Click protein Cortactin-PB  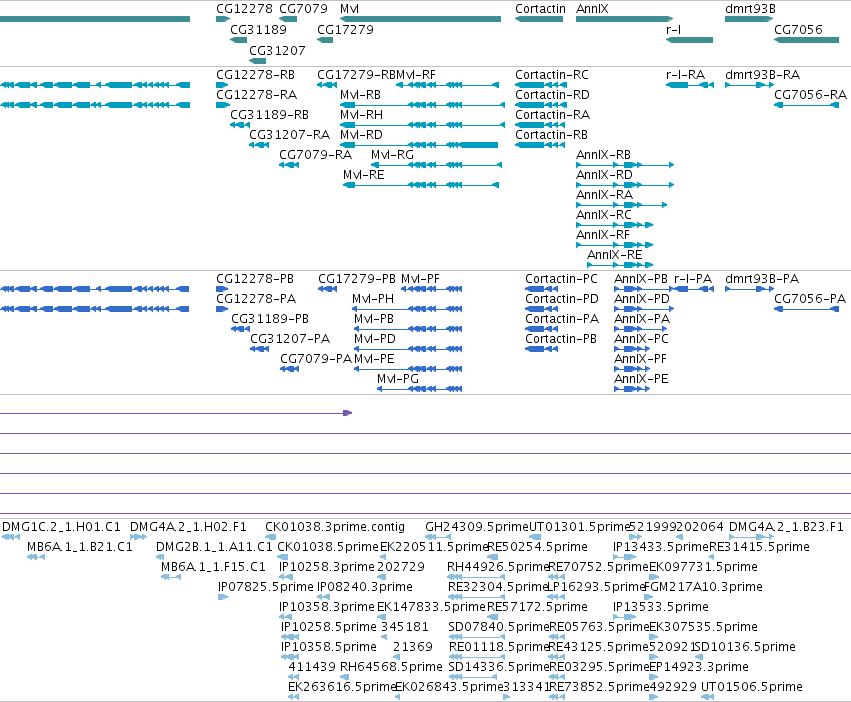(541, 349)
